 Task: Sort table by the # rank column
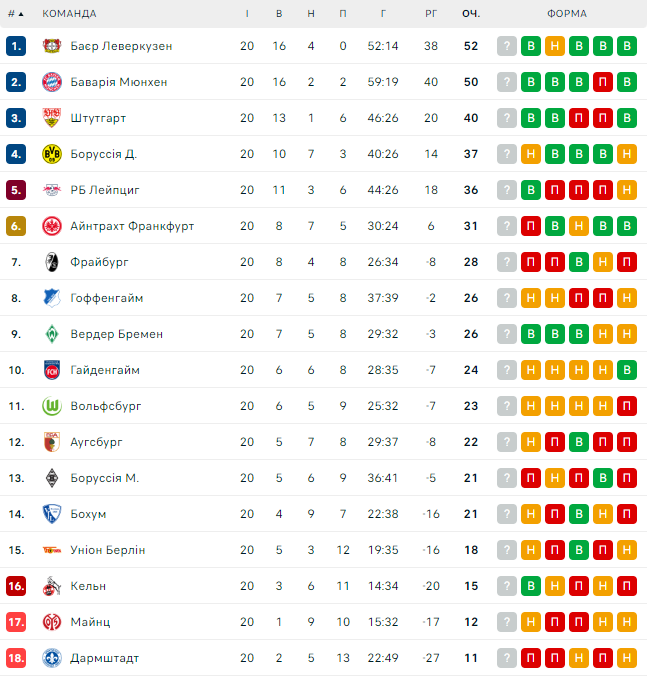click(14, 14)
